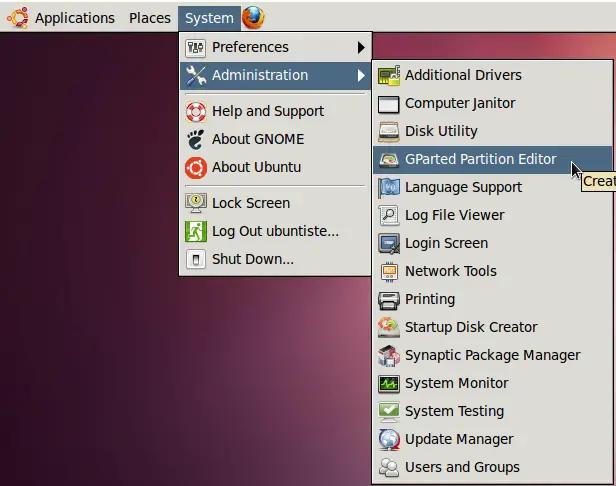Click the Computer Janitor window icon
Image resolution: width=616 pixels, height=486 pixels.
tap(389, 104)
